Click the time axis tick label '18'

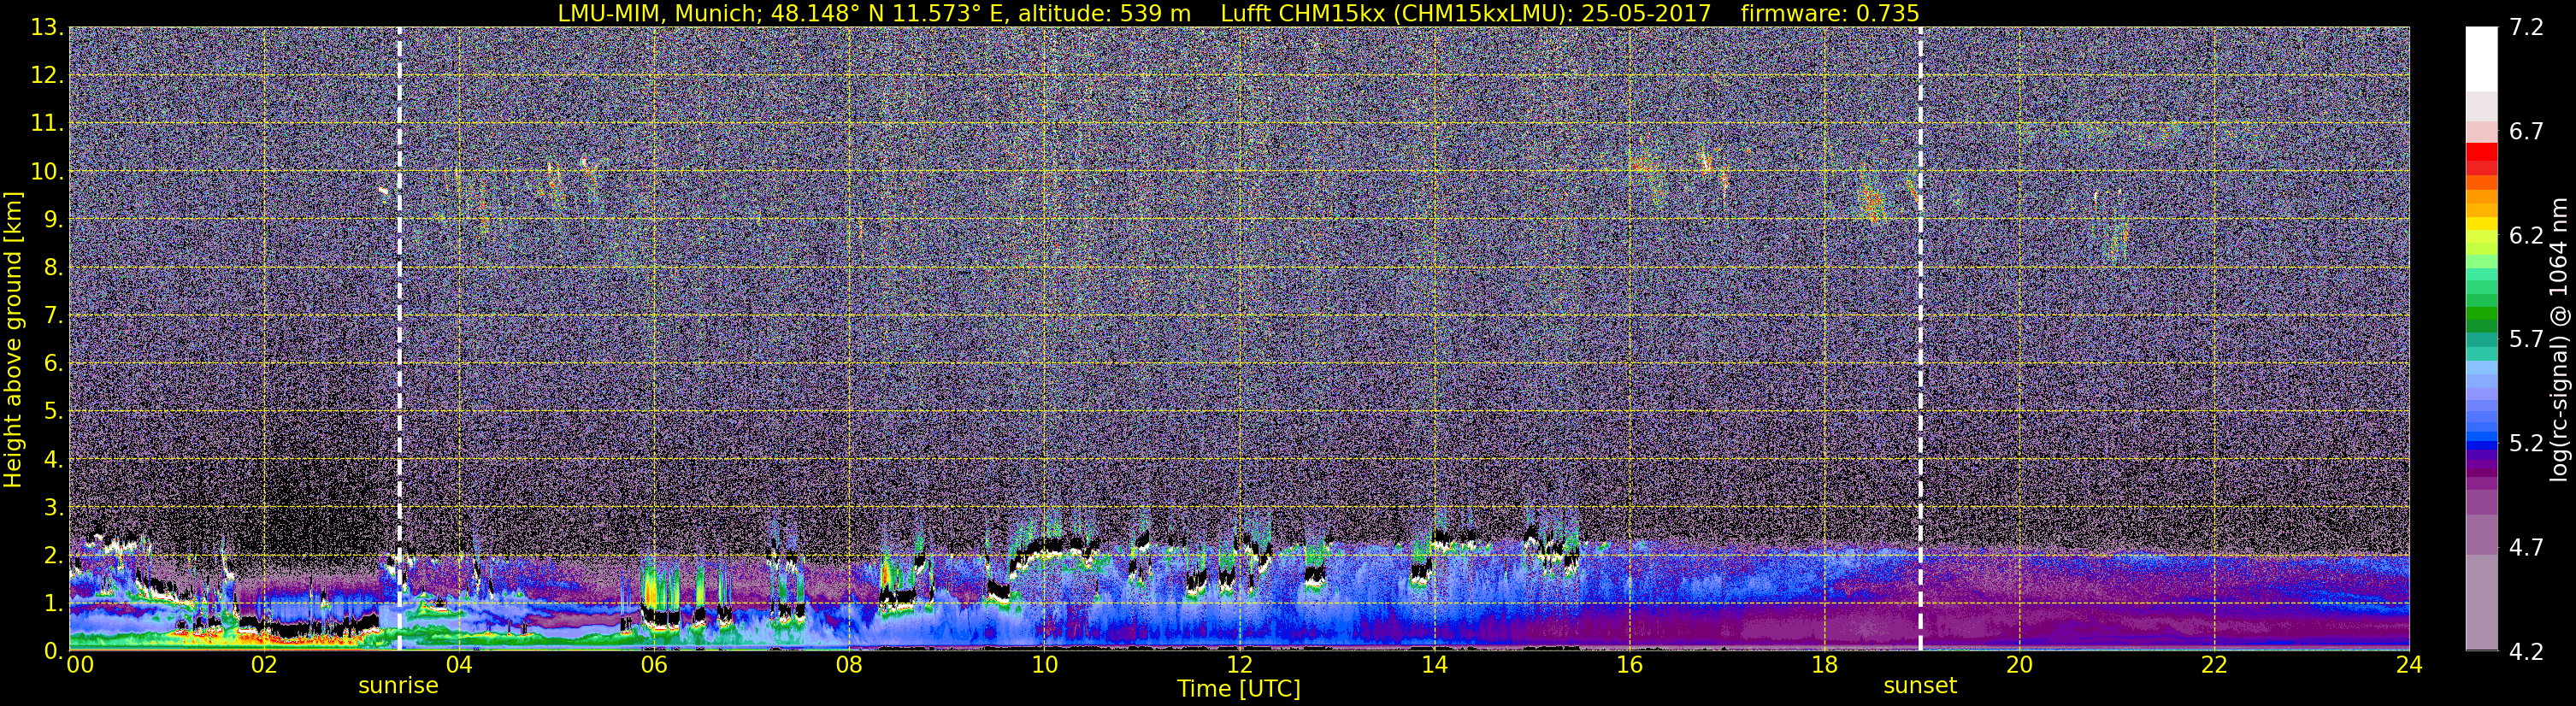1824,665
